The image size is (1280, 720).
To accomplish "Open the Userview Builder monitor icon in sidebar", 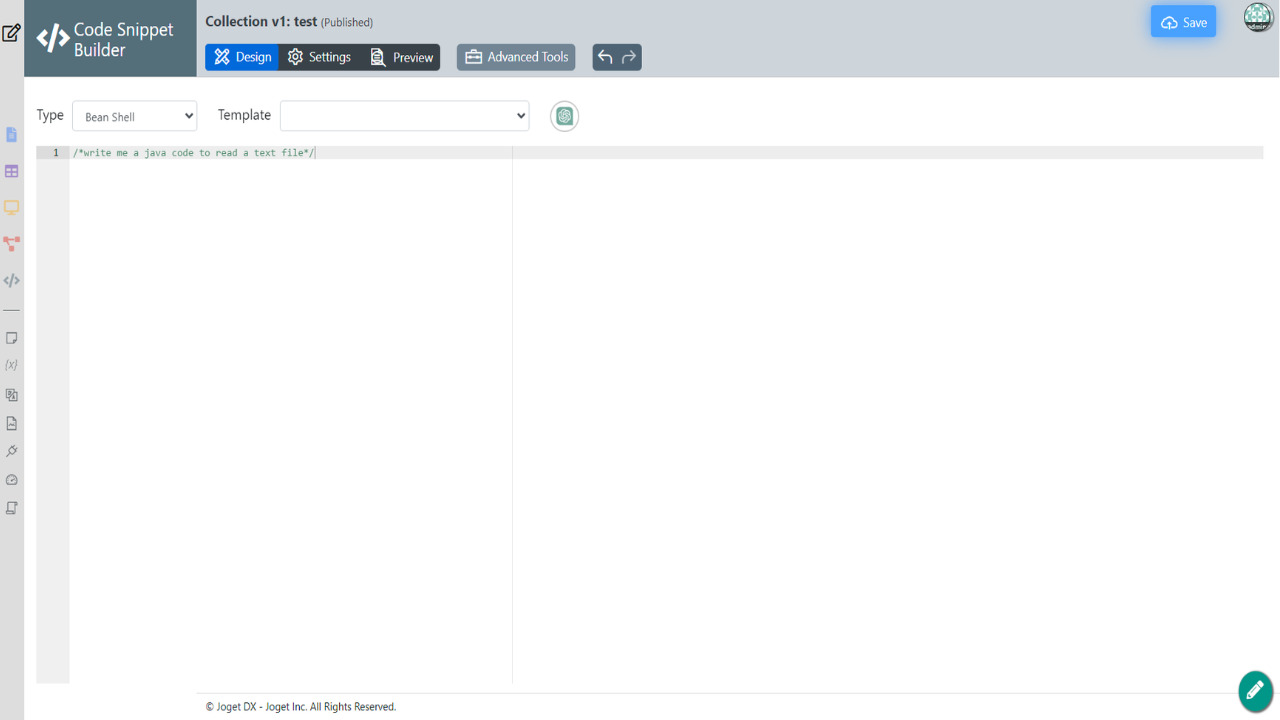I will coord(12,208).
